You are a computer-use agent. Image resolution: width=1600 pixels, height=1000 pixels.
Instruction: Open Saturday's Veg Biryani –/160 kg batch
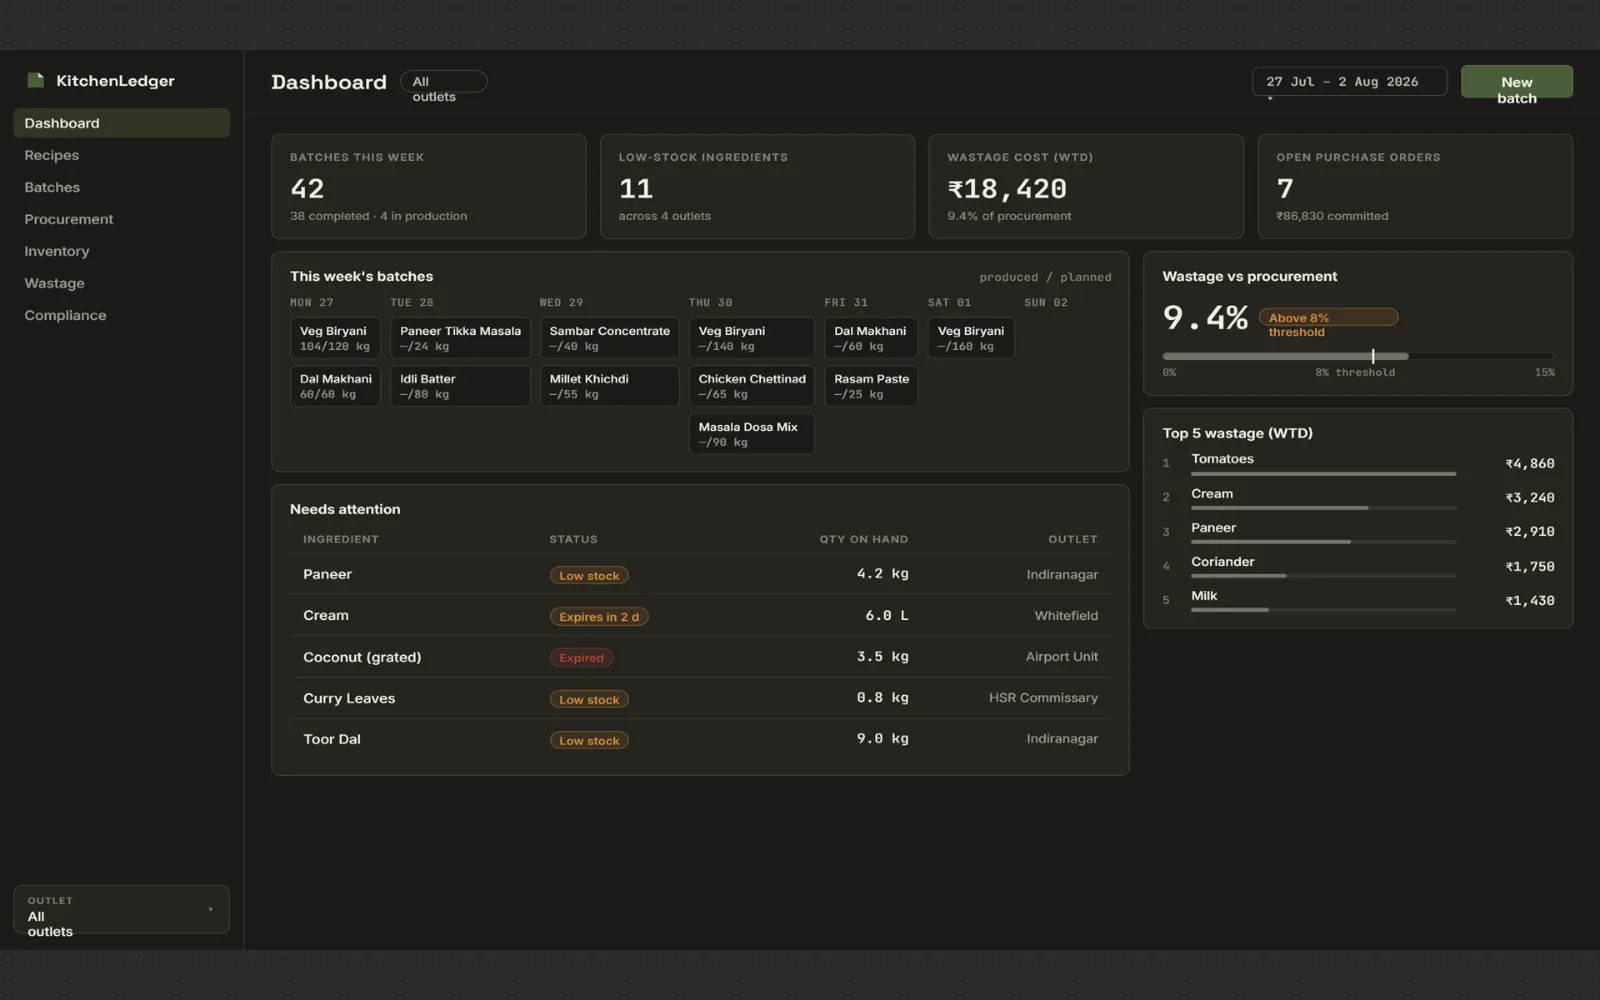point(971,338)
